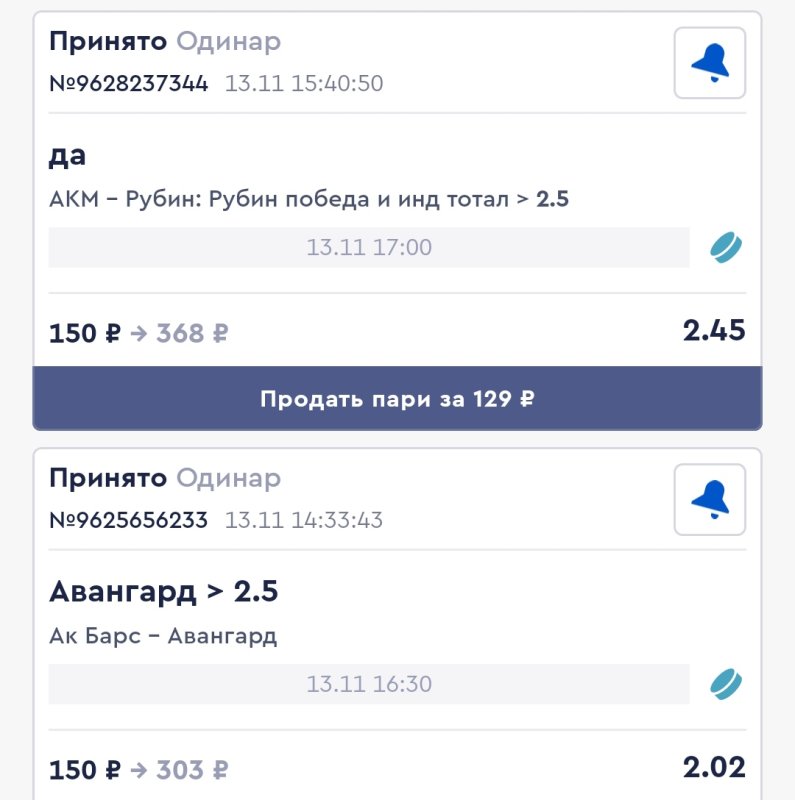Select bet number №9628237344

pos(129,83)
